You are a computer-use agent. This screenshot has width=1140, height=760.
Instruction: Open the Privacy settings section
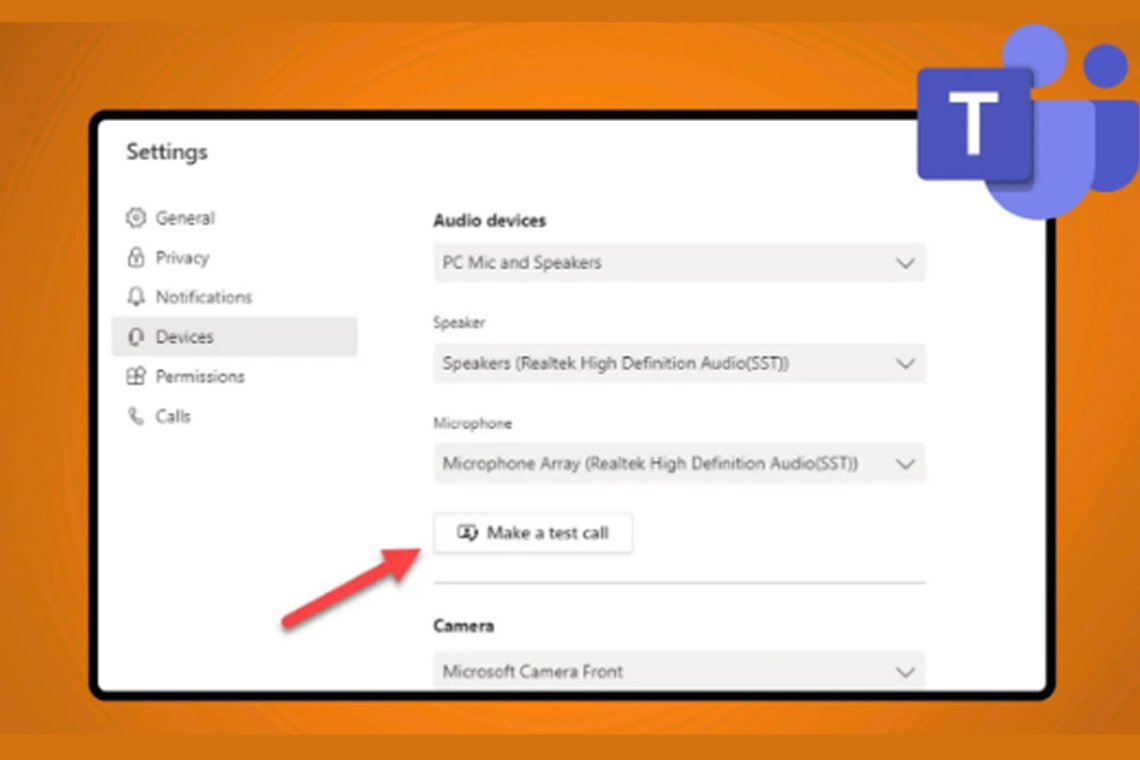(x=181, y=257)
